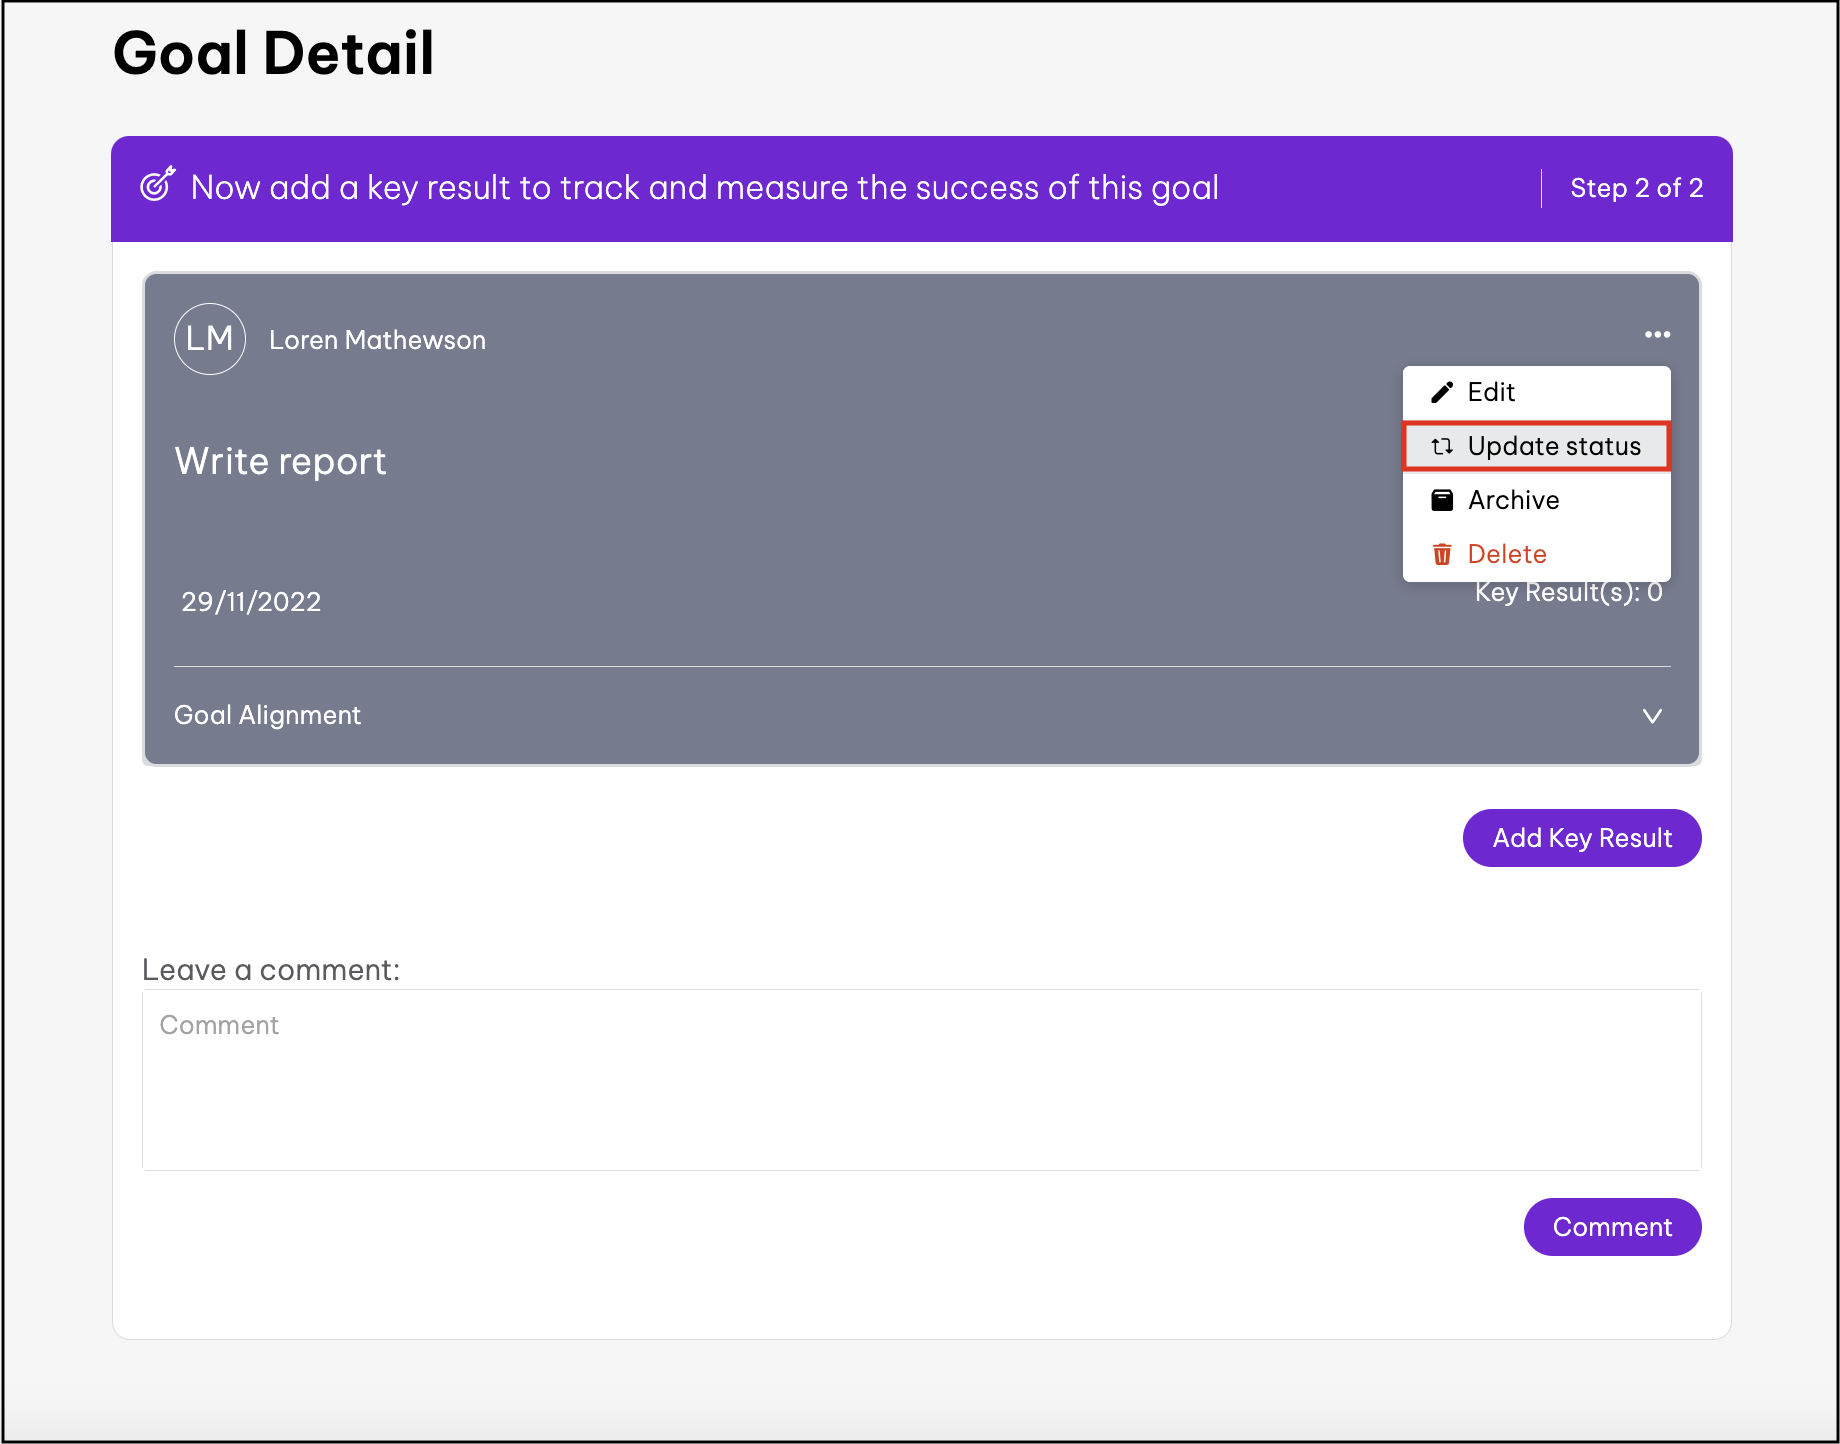The width and height of the screenshot is (1840, 1444).
Task: Click the red trash icon
Action: point(1442,554)
